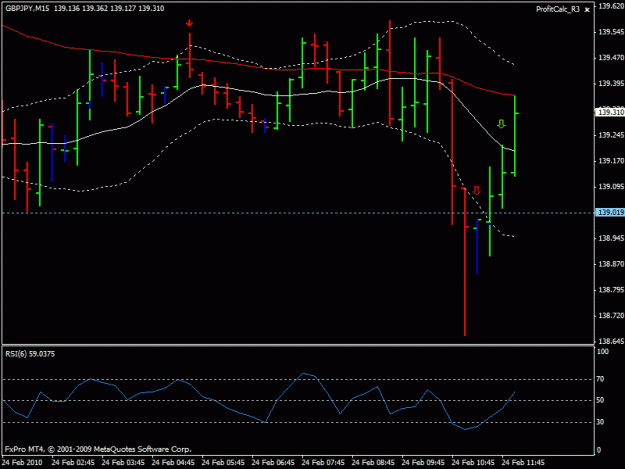Click the 138.945 price scale label
The height and width of the screenshot is (469, 625).
pyautogui.click(x=611, y=238)
